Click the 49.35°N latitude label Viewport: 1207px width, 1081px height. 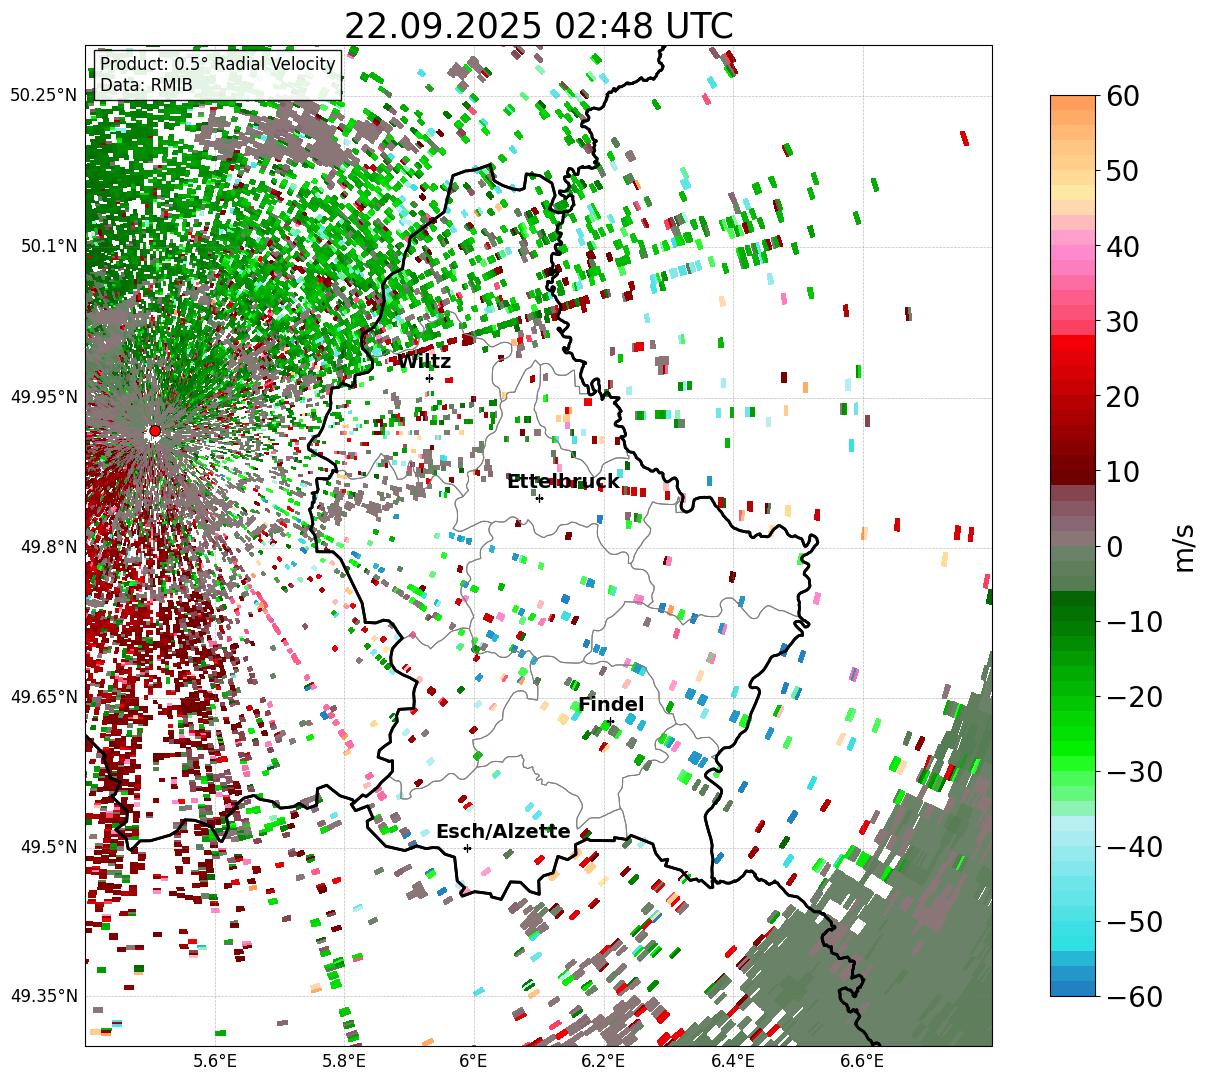(43, 996)
